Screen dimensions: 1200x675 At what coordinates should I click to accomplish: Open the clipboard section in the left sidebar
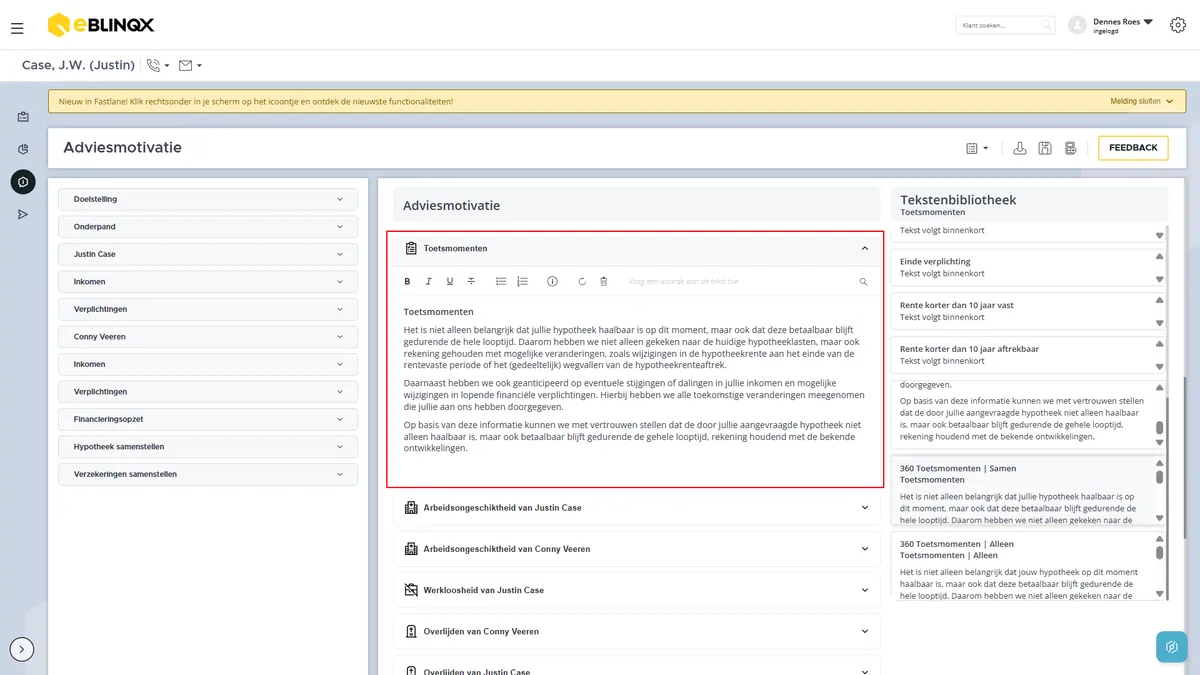pos(23,117)
